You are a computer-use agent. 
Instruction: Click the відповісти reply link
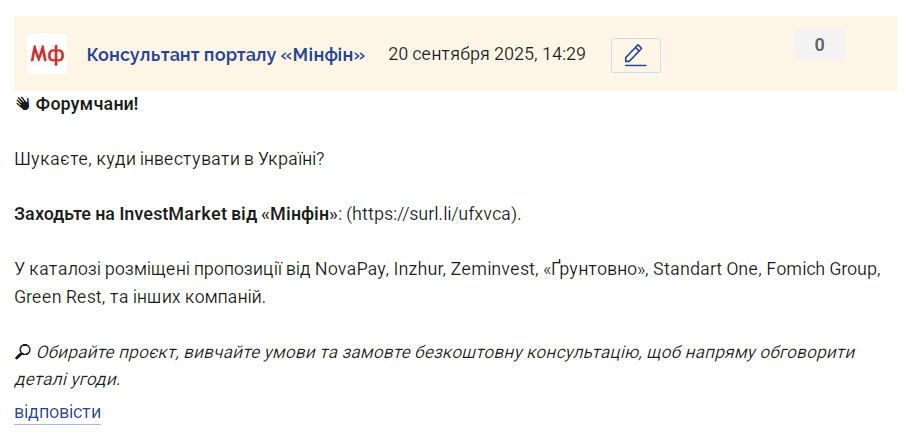(57, 412)
